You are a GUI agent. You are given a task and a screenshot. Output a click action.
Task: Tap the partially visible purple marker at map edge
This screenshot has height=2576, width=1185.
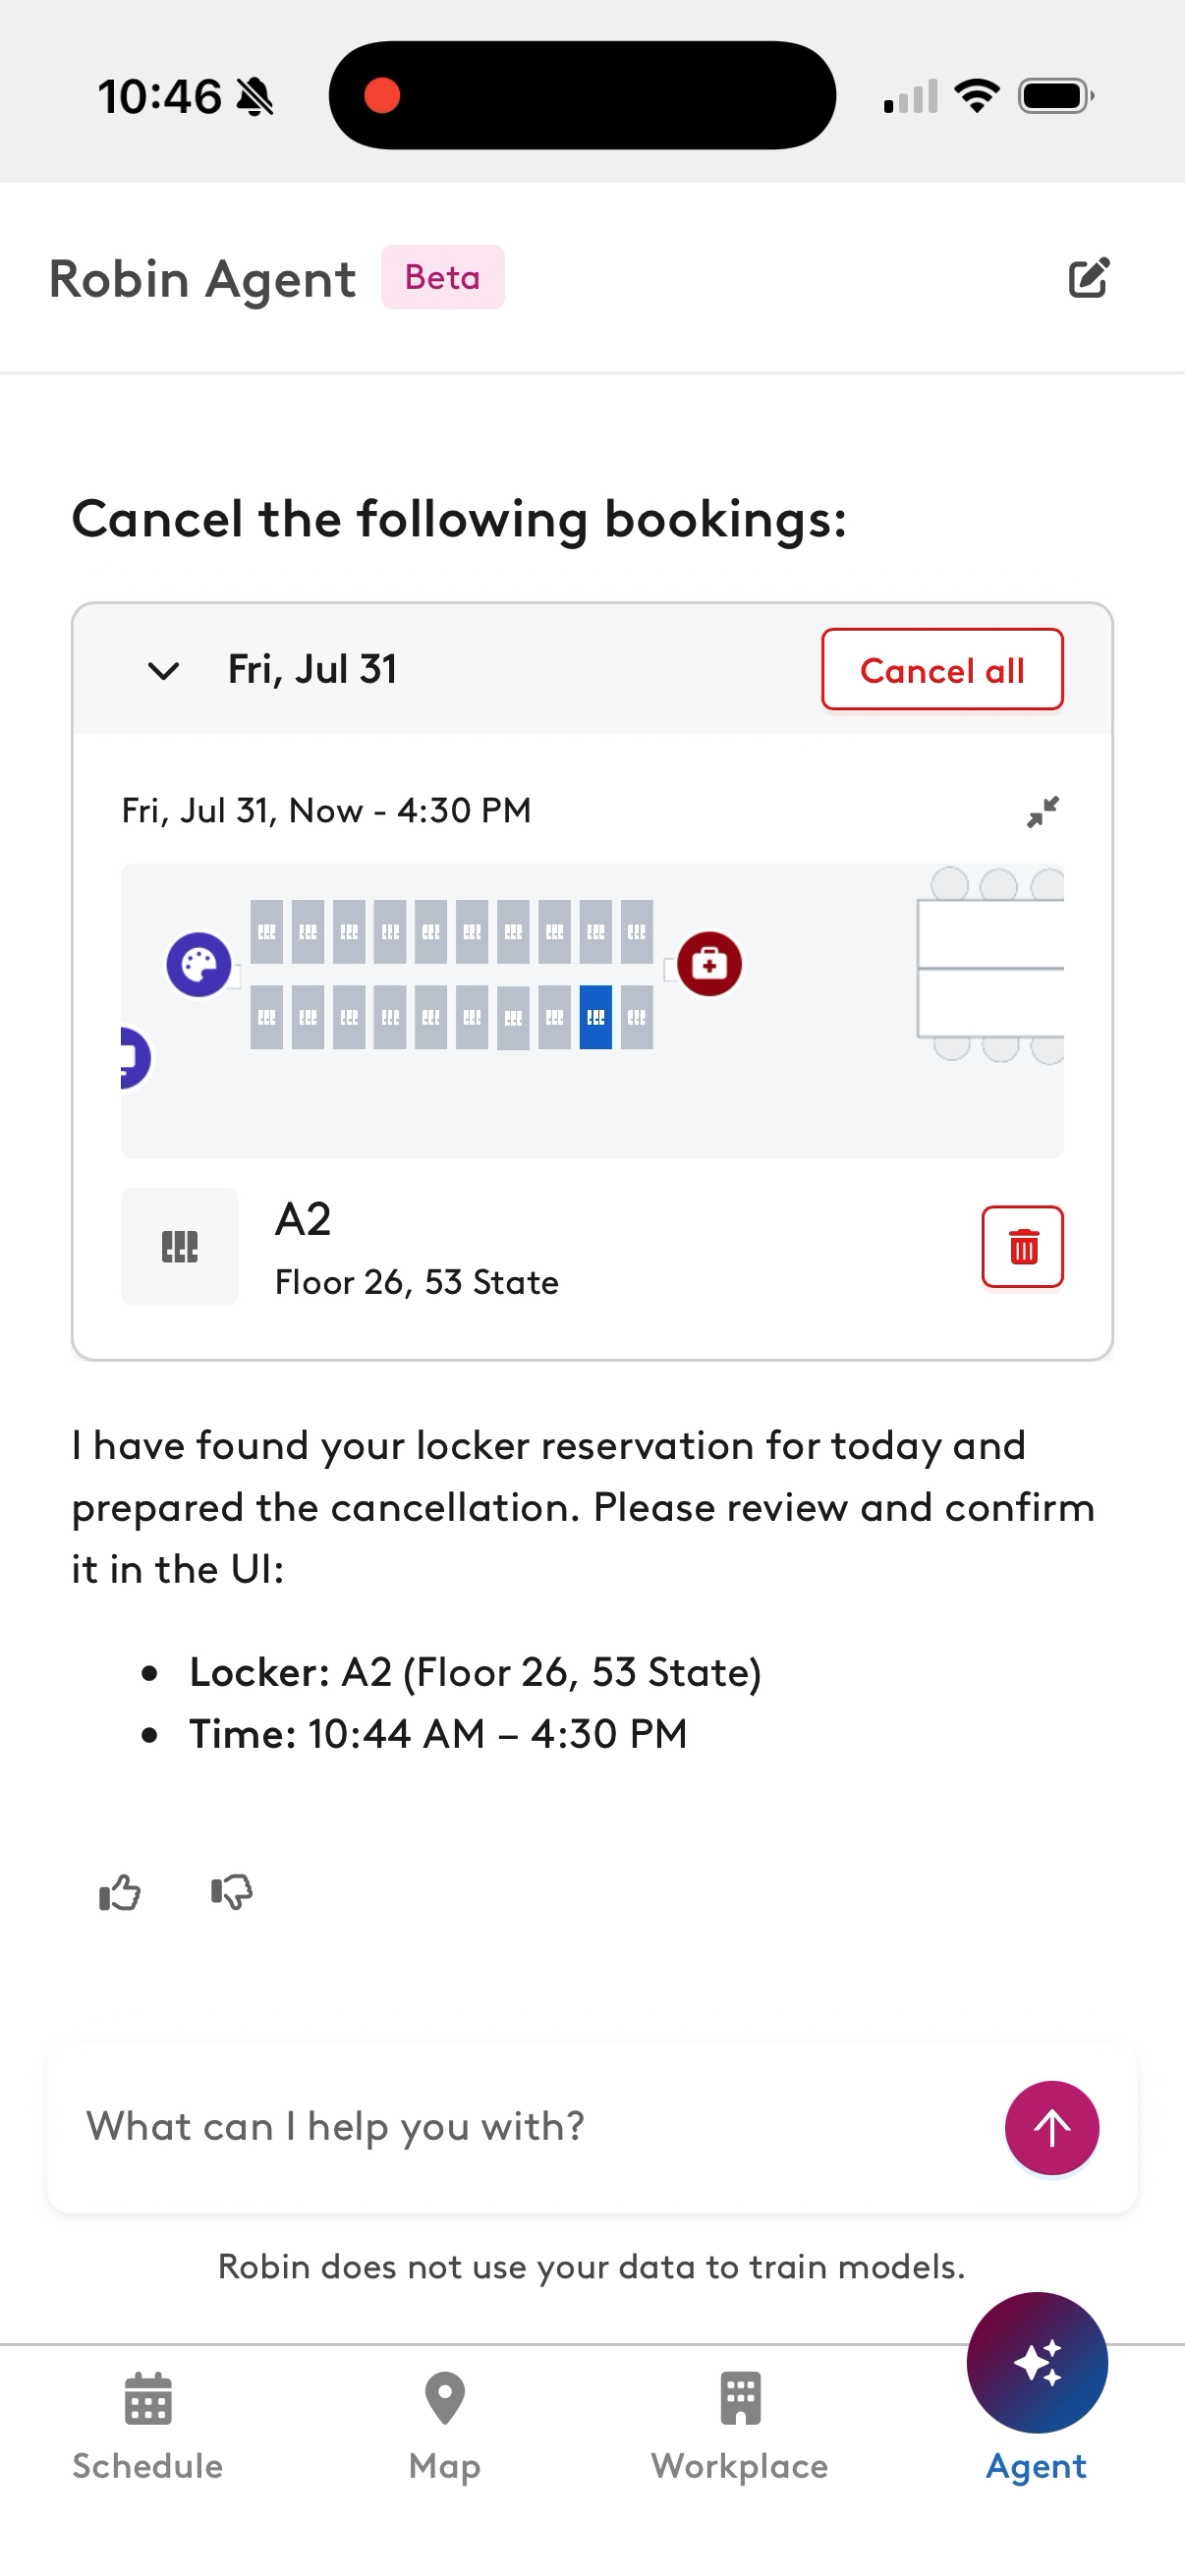coord(135,1058)
